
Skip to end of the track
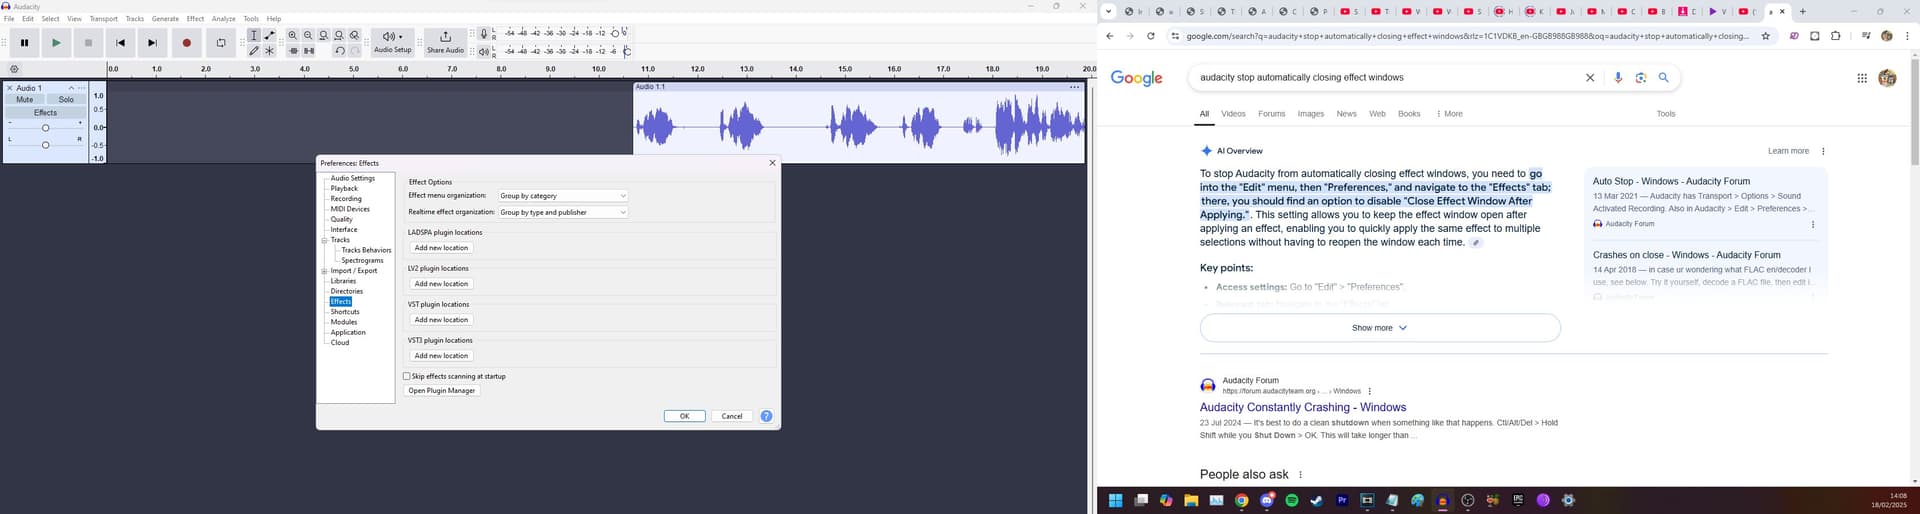153,43
